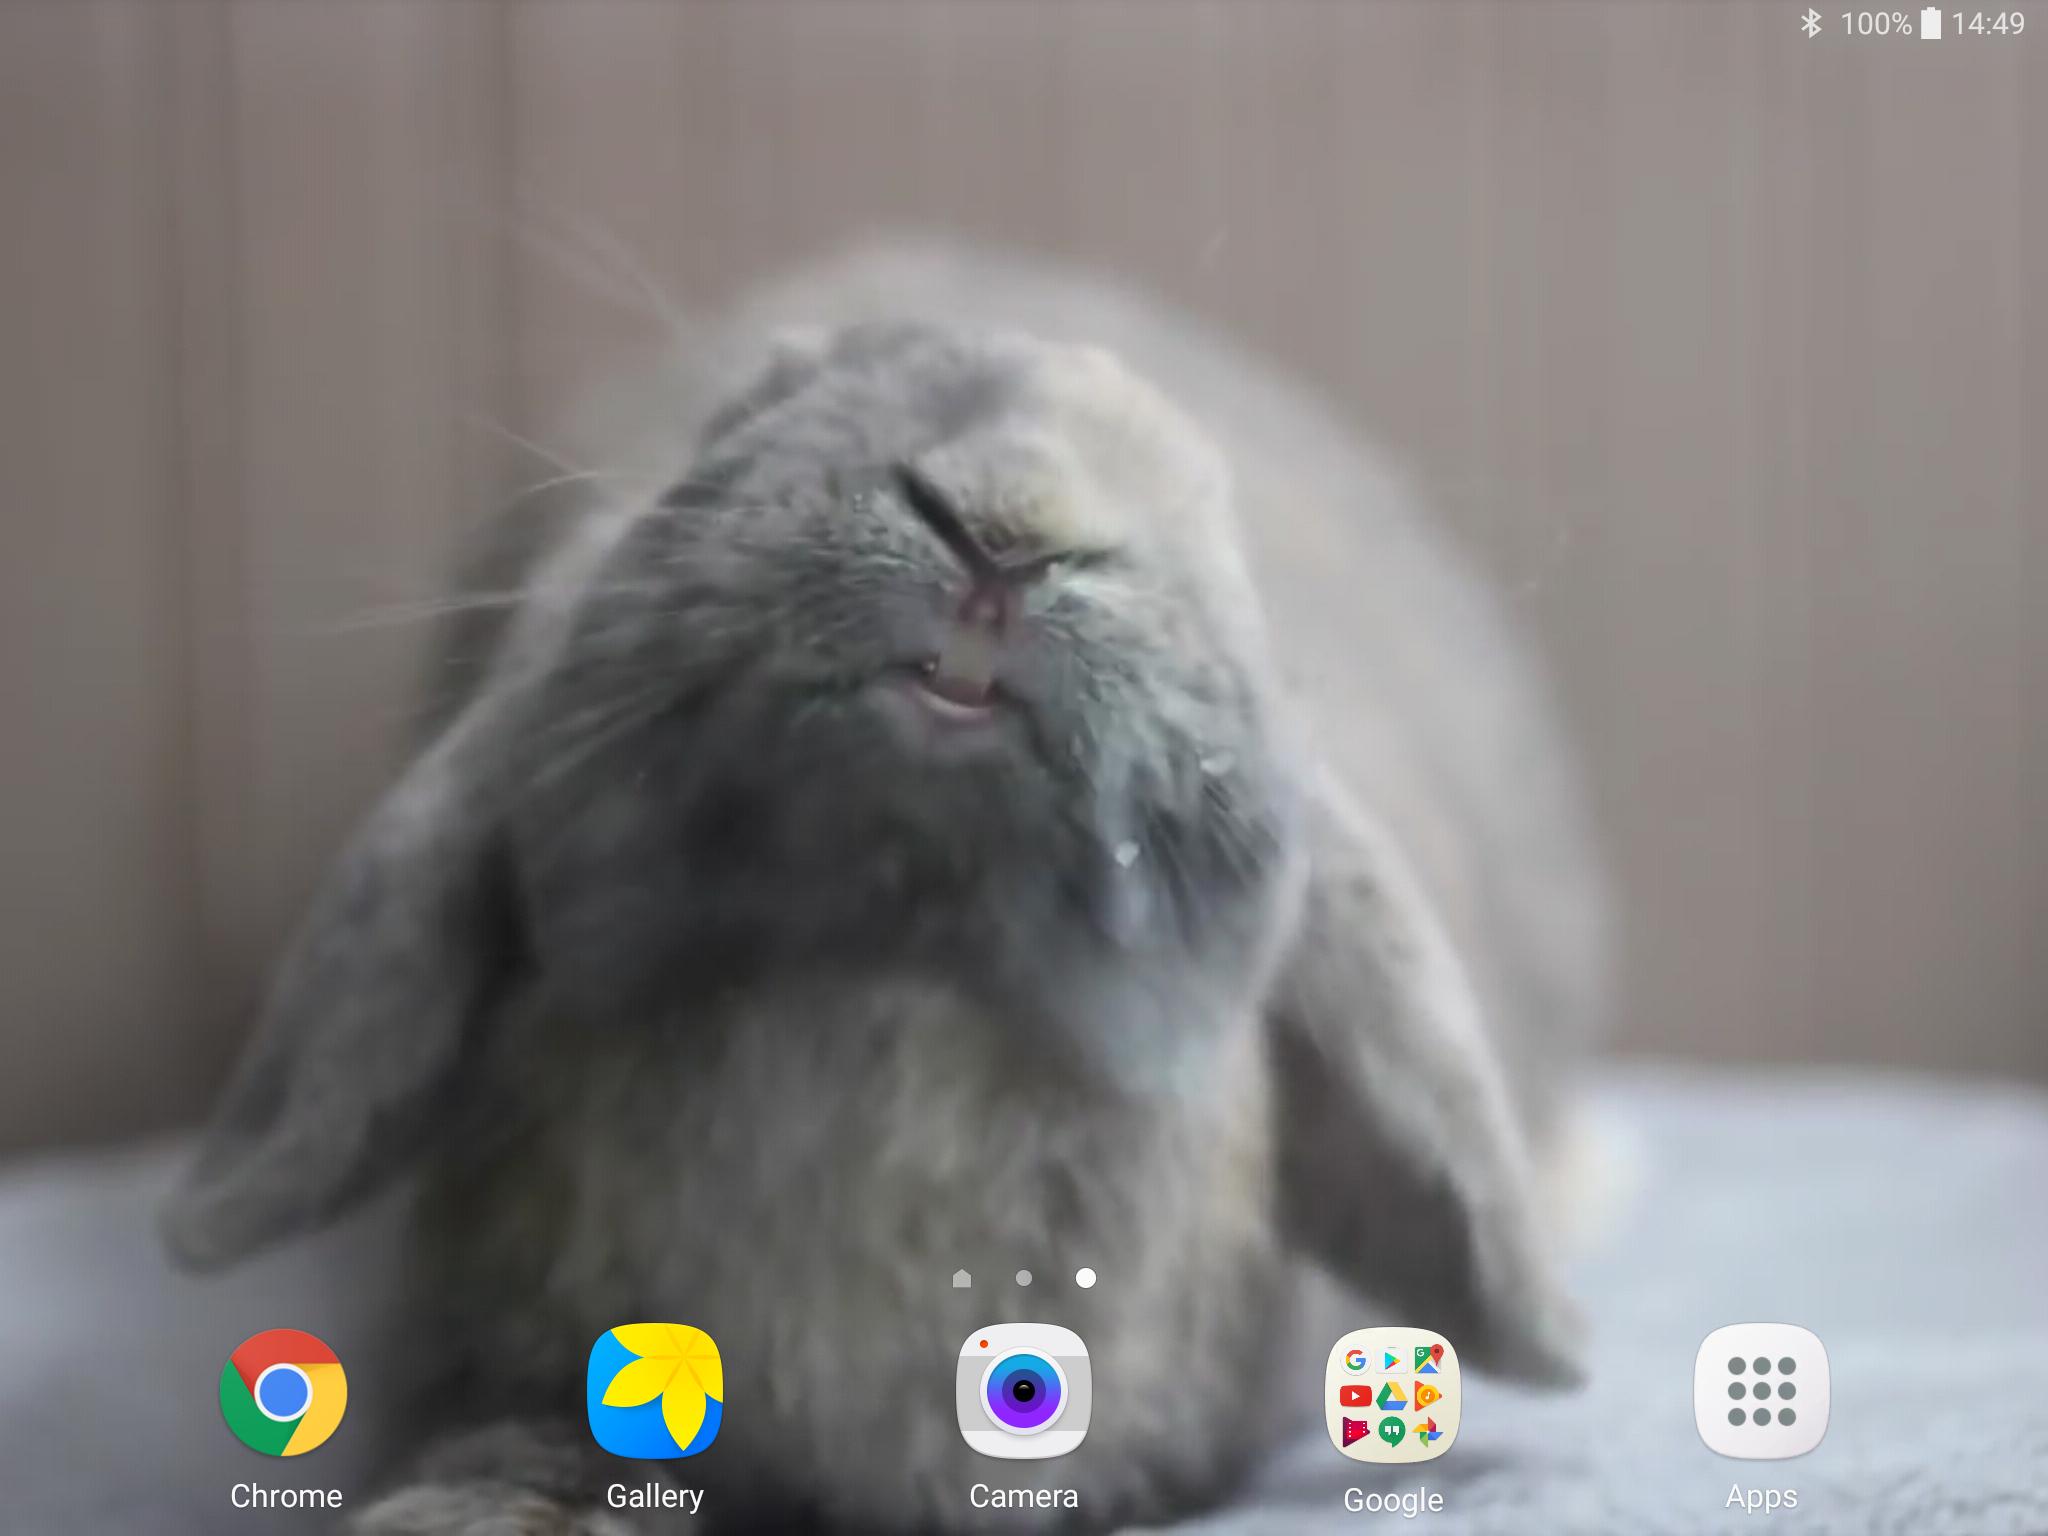This screenshot has width=2048, height=1536.
Task: Open the Gallery app
Action: (655, 1391)
